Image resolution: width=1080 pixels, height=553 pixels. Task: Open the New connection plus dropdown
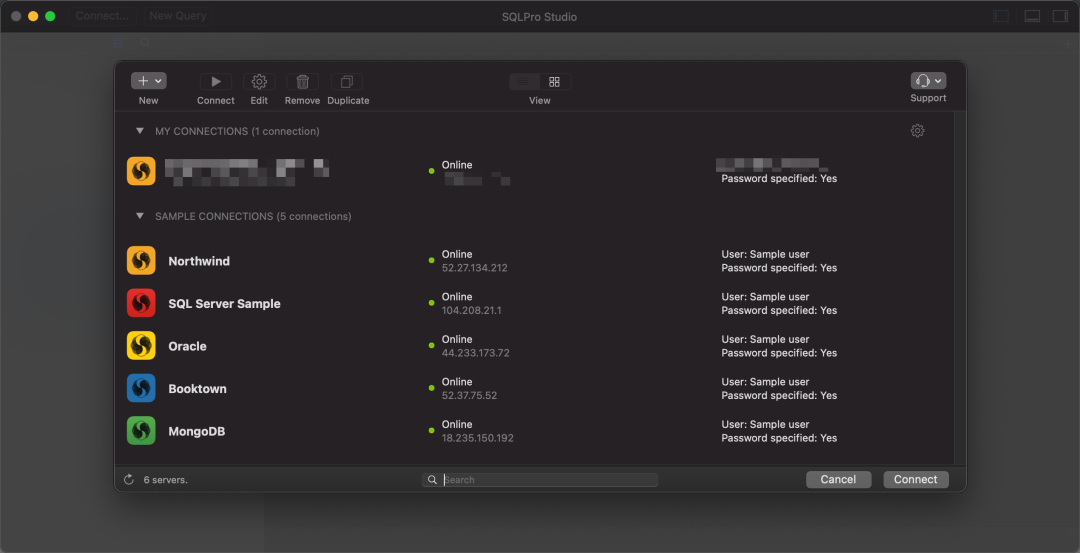click(x=149, y=81)
